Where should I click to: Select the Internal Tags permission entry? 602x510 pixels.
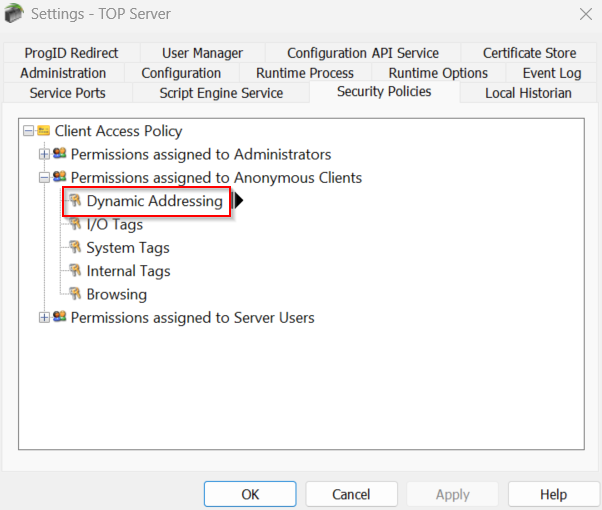pos(128,271)
